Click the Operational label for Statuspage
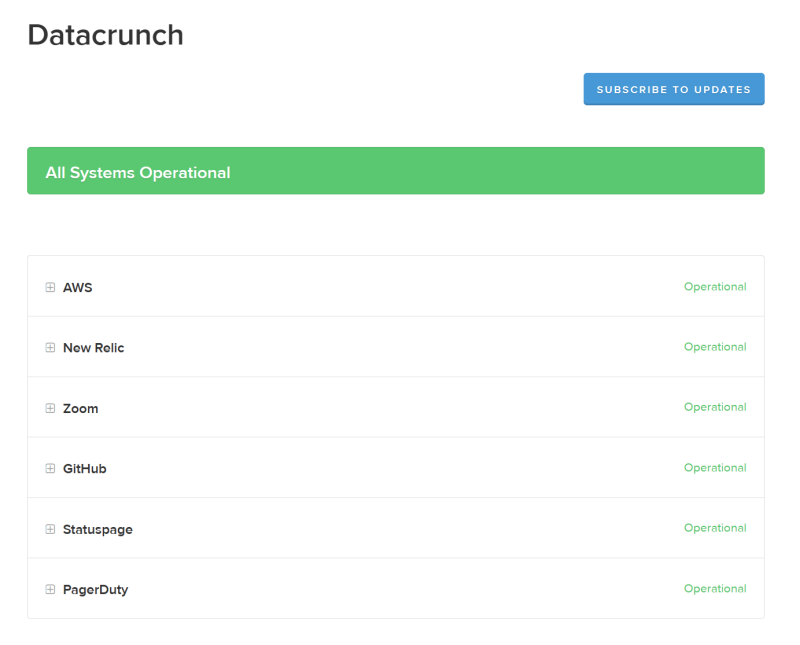The height and width of the screenshot is (645, 800). [x=715, y=528]
